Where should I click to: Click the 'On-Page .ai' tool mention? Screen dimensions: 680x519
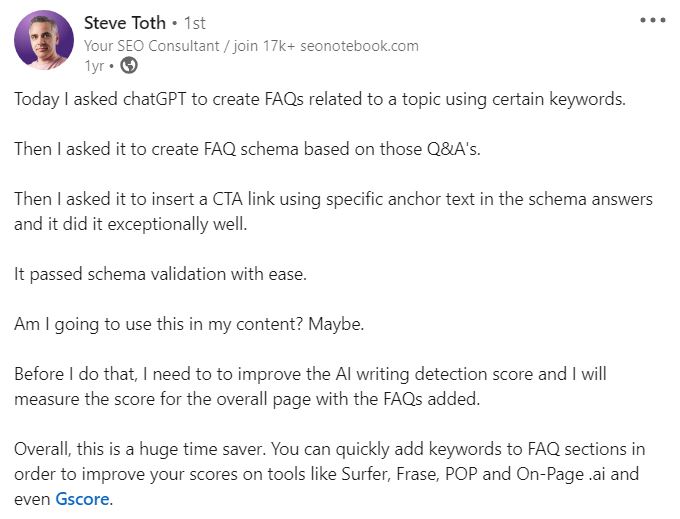pos(560,474)
